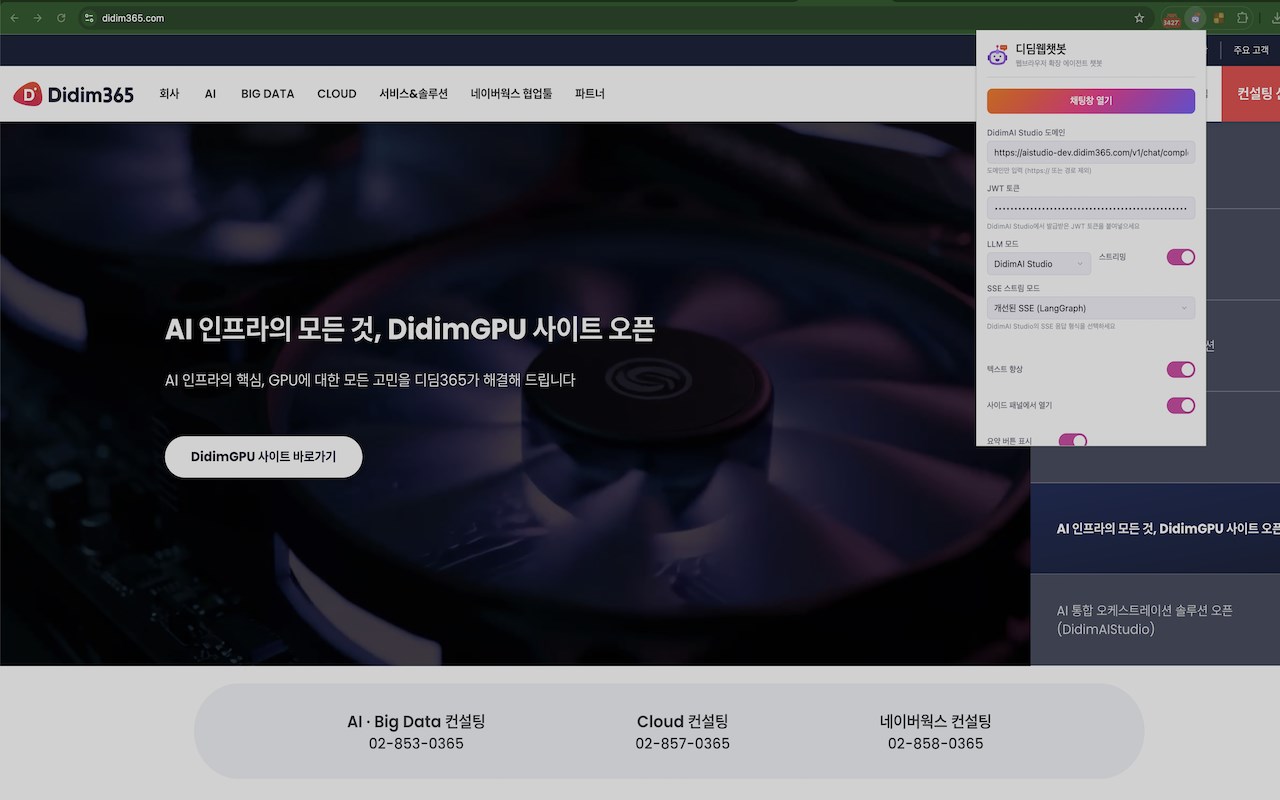1280x800 pixels.
Task: Open site information icon beside didim365.com
Action: point(88,18)
